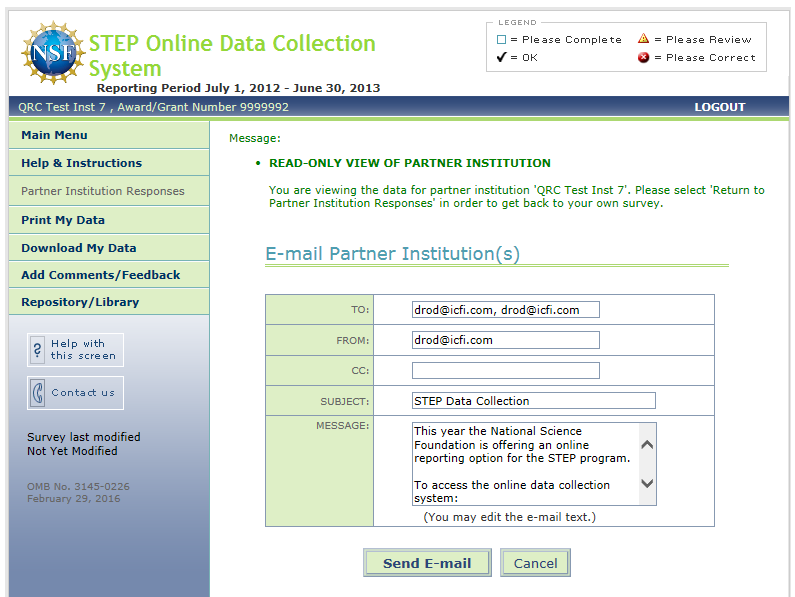Click the STEP Online Data Collection System title

coord(232,56)
